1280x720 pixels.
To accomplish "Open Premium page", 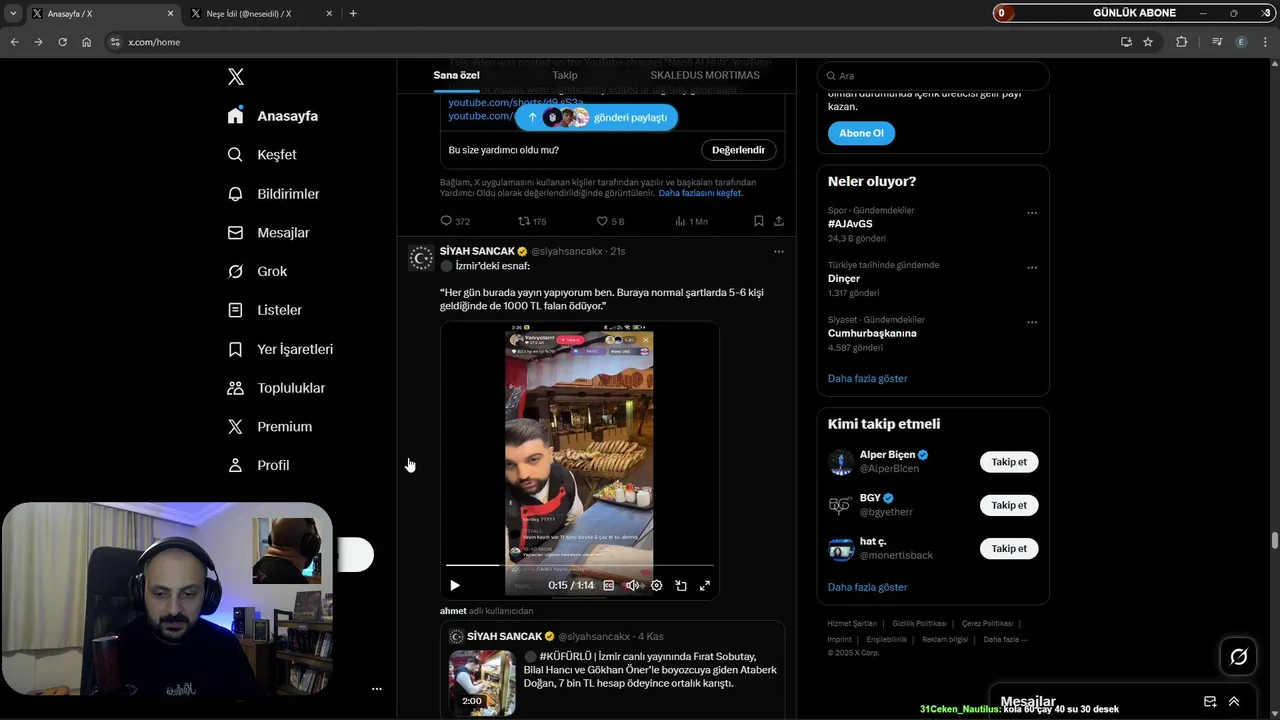I will coord(270,427).
